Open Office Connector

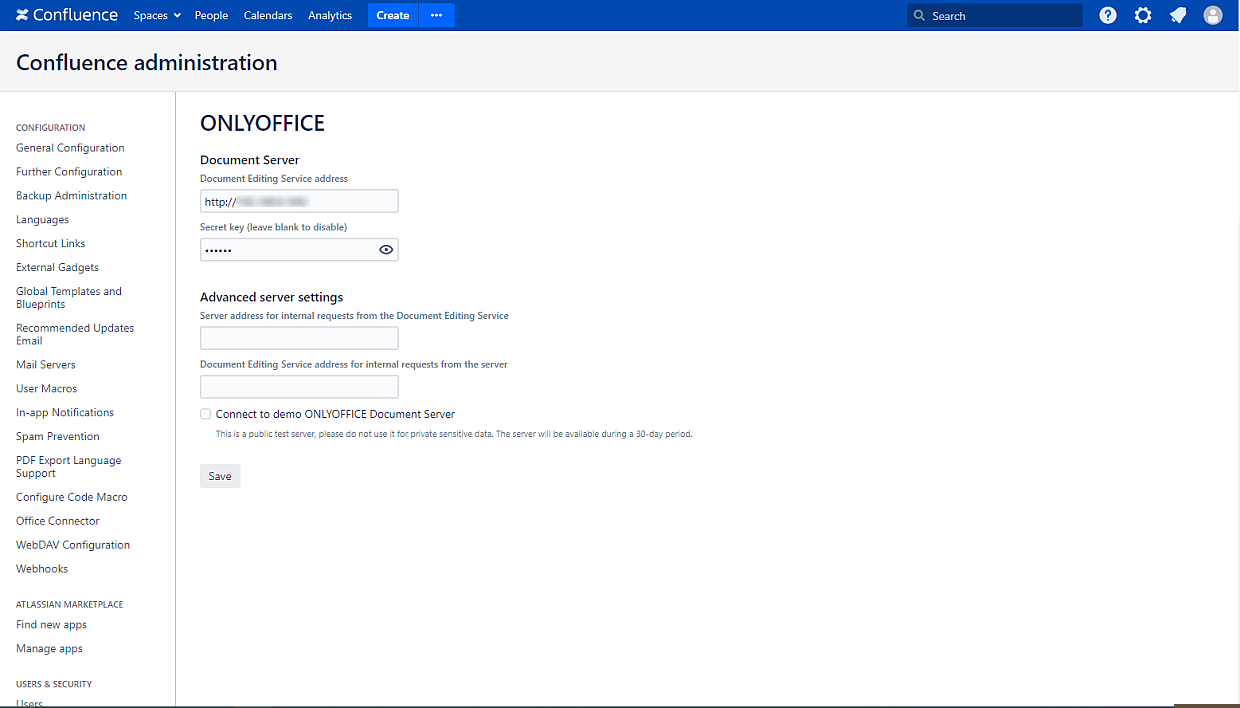point(58,521)
